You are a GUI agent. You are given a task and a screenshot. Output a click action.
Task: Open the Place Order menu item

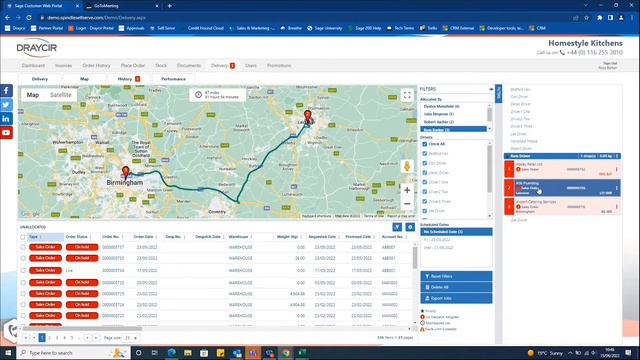click(133, 66)
